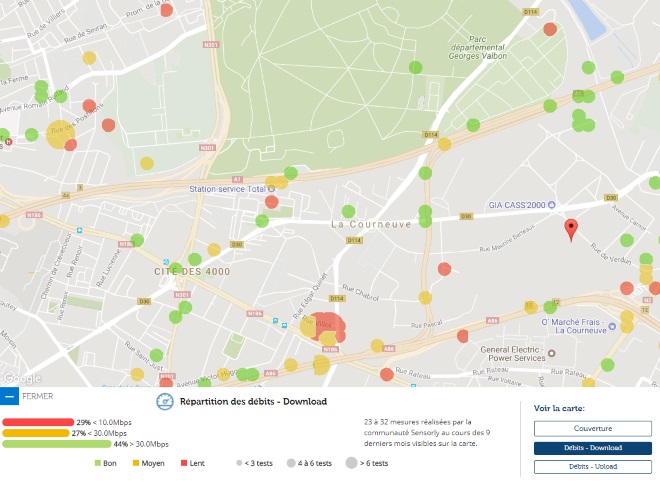The width and height of the screenshot is (660, 488).
Task: Click the speedometer icon beside Répartition des débits
Action: coord(165,401)
